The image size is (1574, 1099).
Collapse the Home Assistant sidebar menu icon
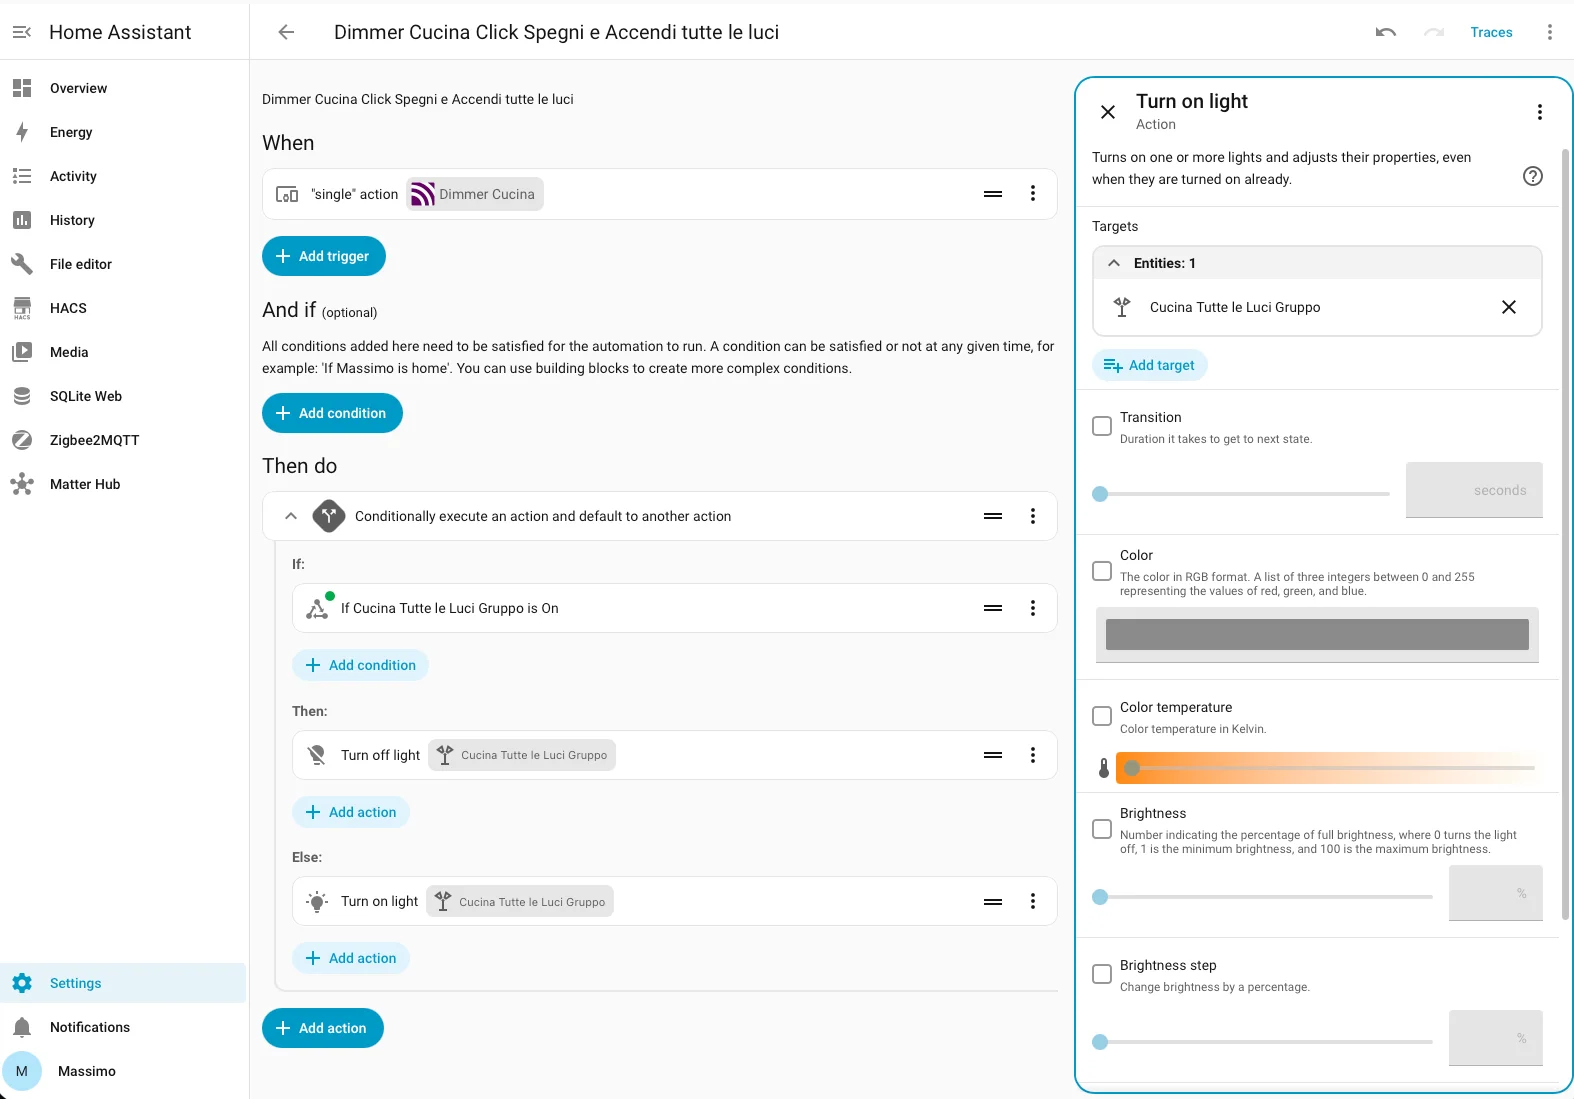(x=22, y=32)
